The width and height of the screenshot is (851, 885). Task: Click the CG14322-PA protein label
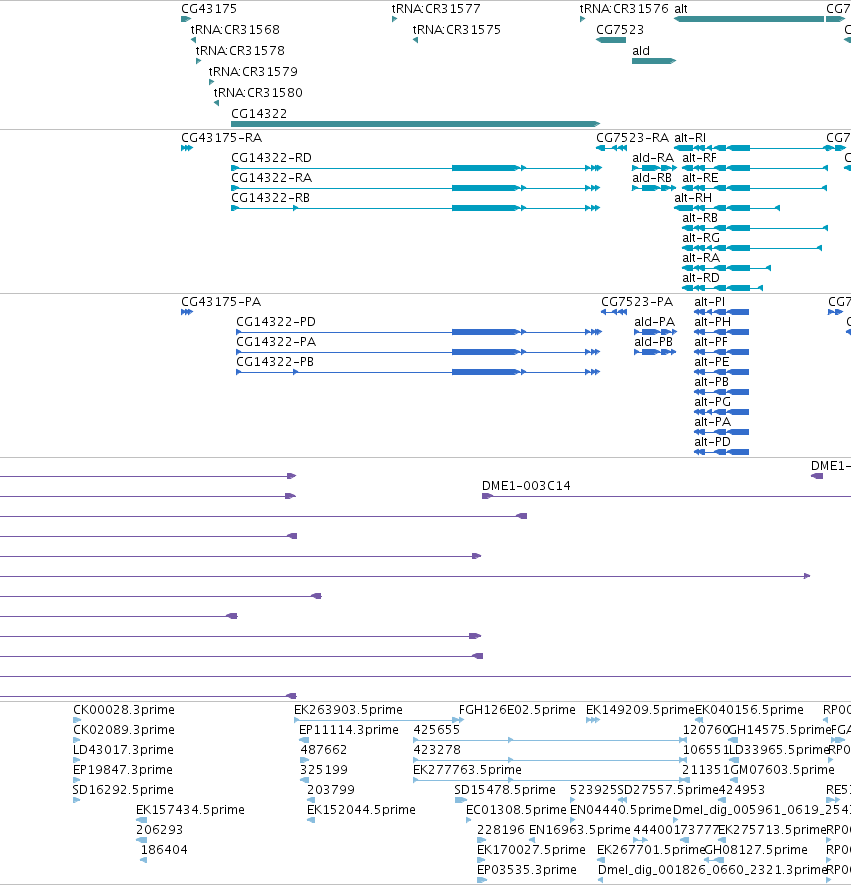point(276,342)
